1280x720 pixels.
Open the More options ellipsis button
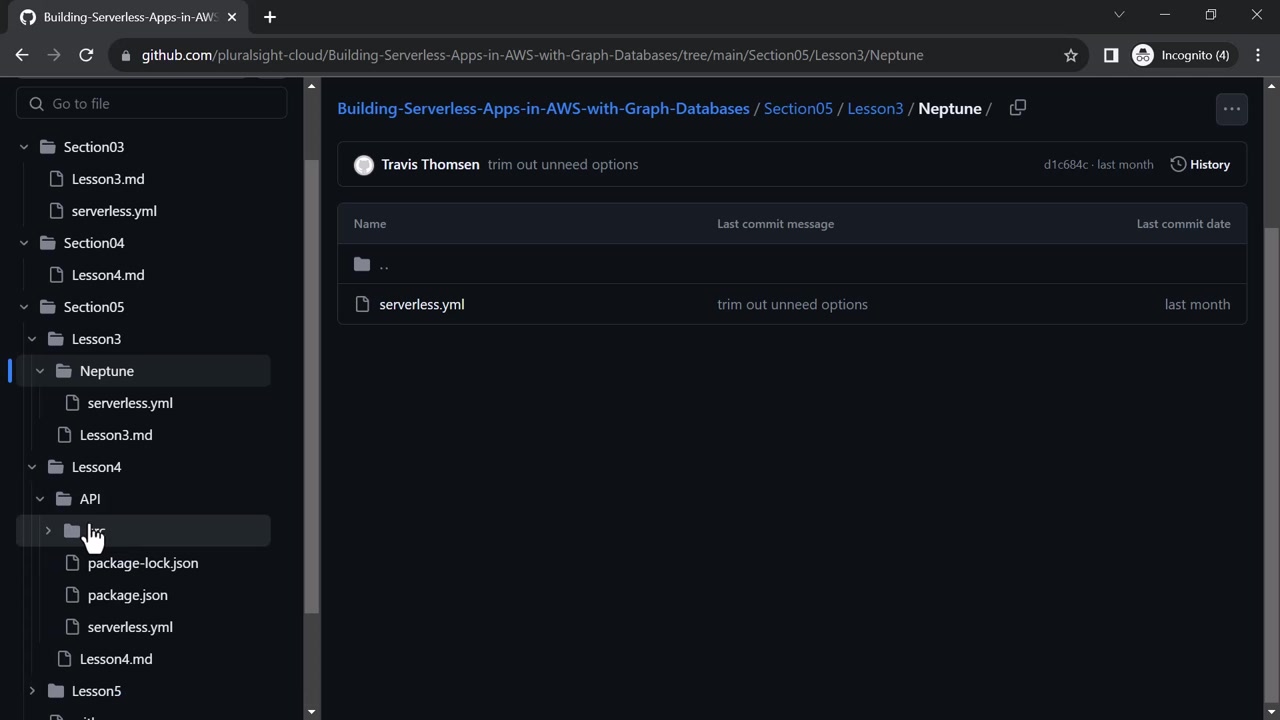pyautogui.click(x=1232, y=109)
